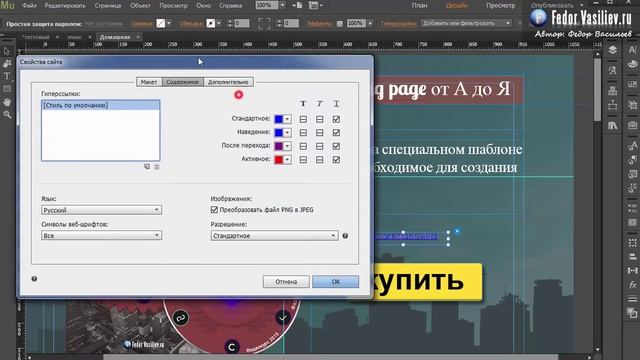This screenshot has width=640, height=360.
Task: Select the Selection arrow tool
Action: [7, 51]
